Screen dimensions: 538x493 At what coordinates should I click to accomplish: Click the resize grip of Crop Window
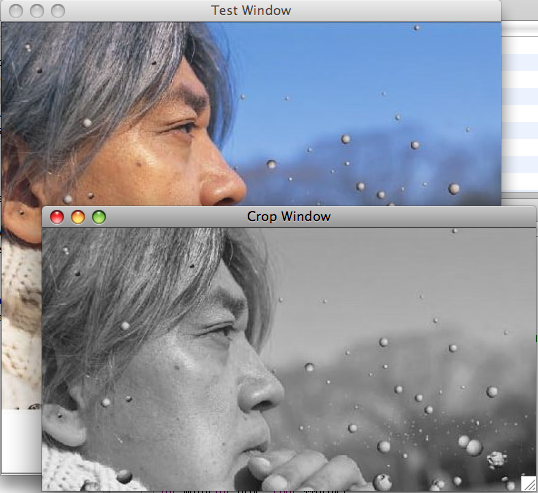(x=528, y=483)
